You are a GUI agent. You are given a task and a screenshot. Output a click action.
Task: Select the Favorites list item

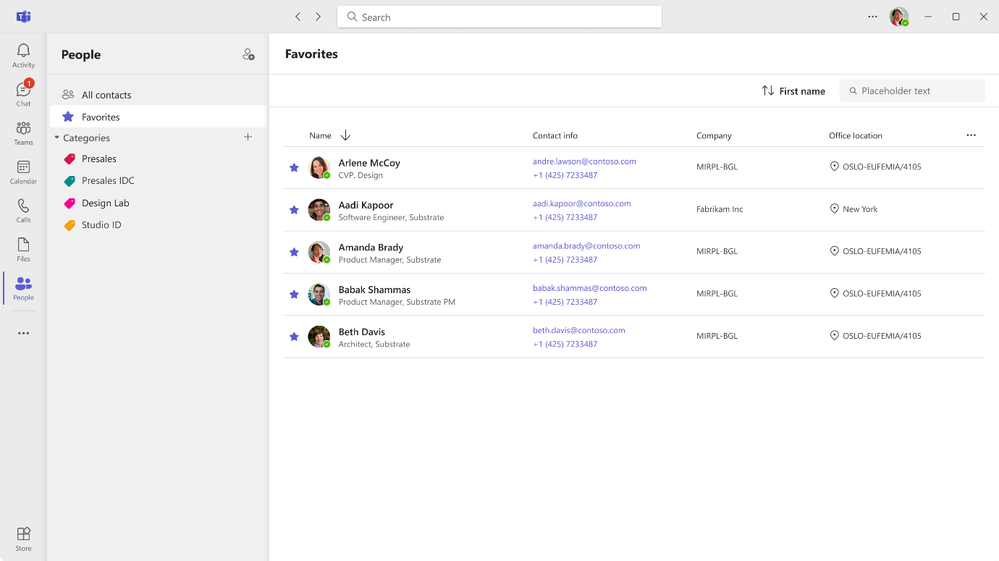click(101, 117)
